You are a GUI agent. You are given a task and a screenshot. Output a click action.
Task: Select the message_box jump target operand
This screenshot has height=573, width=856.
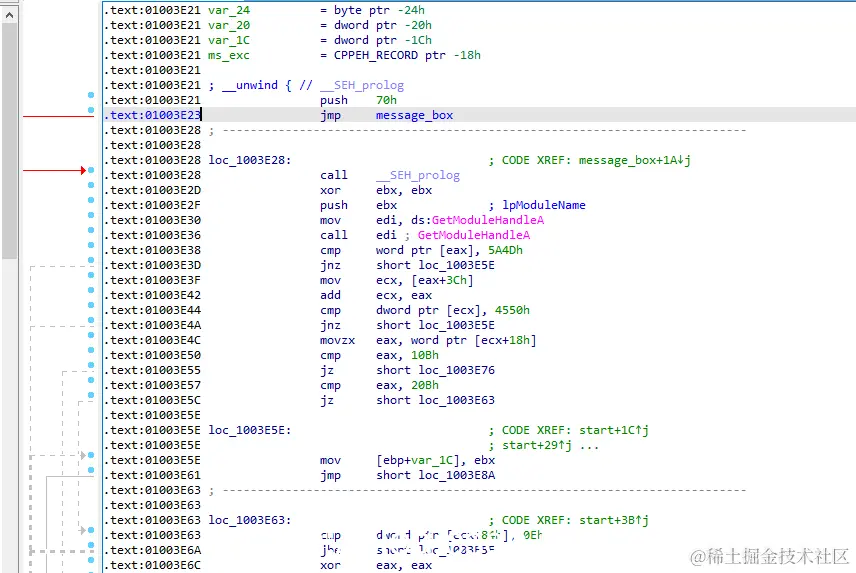pyautogui.click(x=414, y=115)
